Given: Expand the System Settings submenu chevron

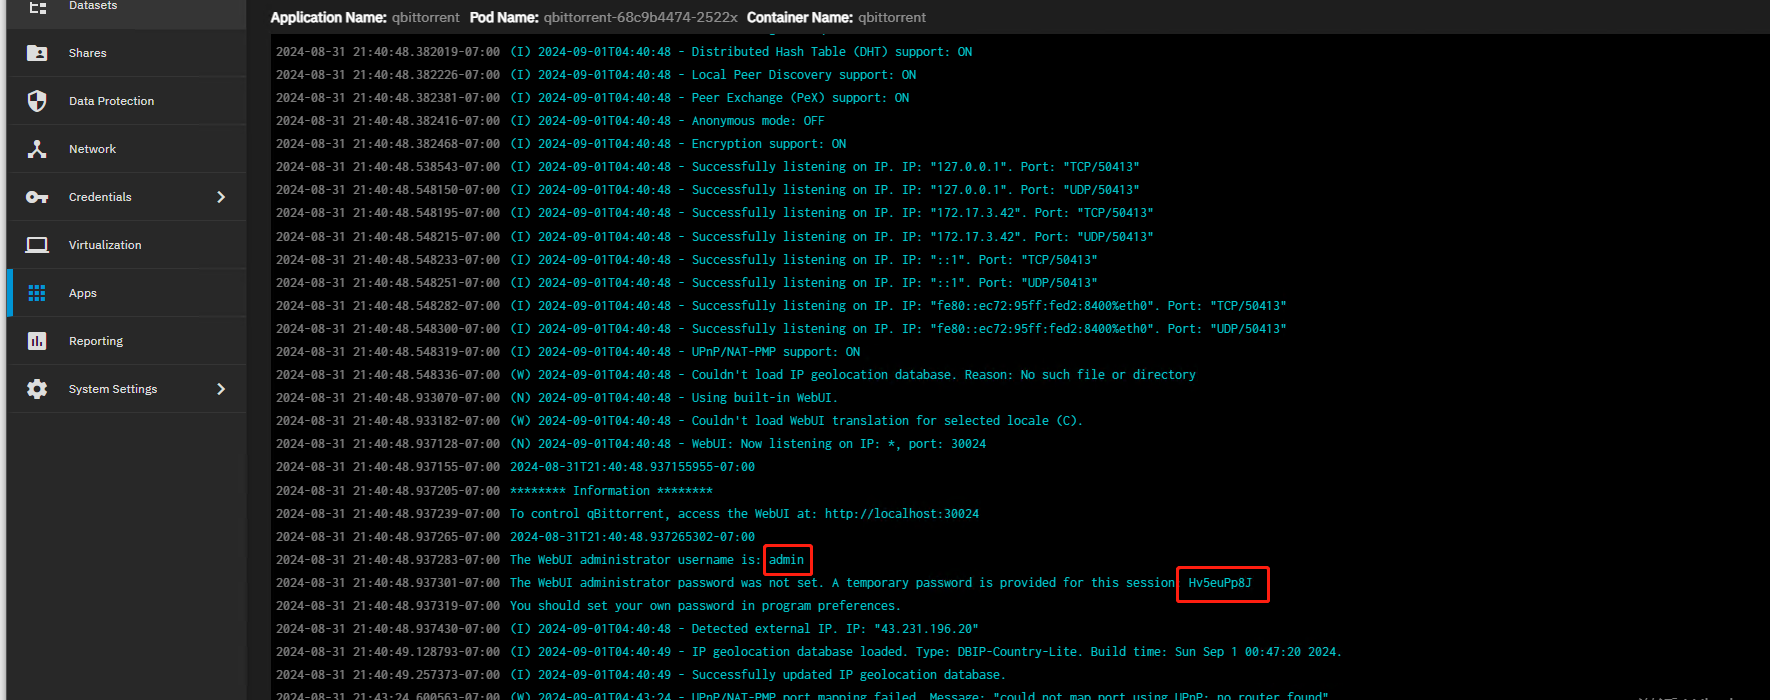Looking at the screenshot, I should [221, 389].
